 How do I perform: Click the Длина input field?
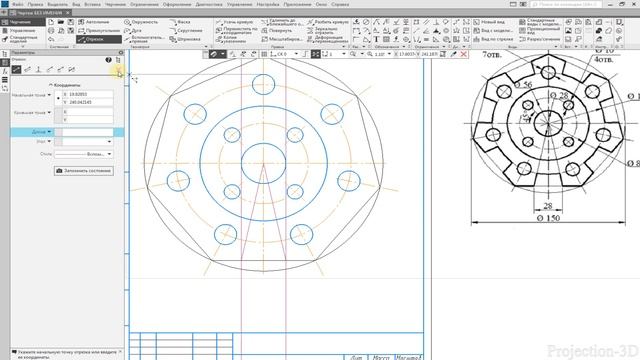point(88,132)
